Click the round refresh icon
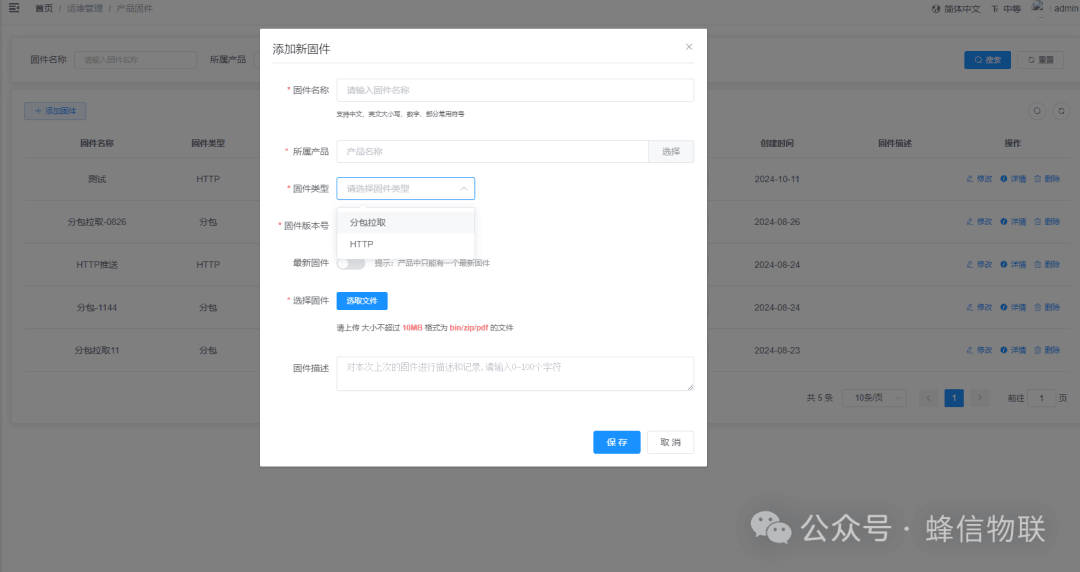Viewport: 1080px width, 572px height. coord(1061,111)
